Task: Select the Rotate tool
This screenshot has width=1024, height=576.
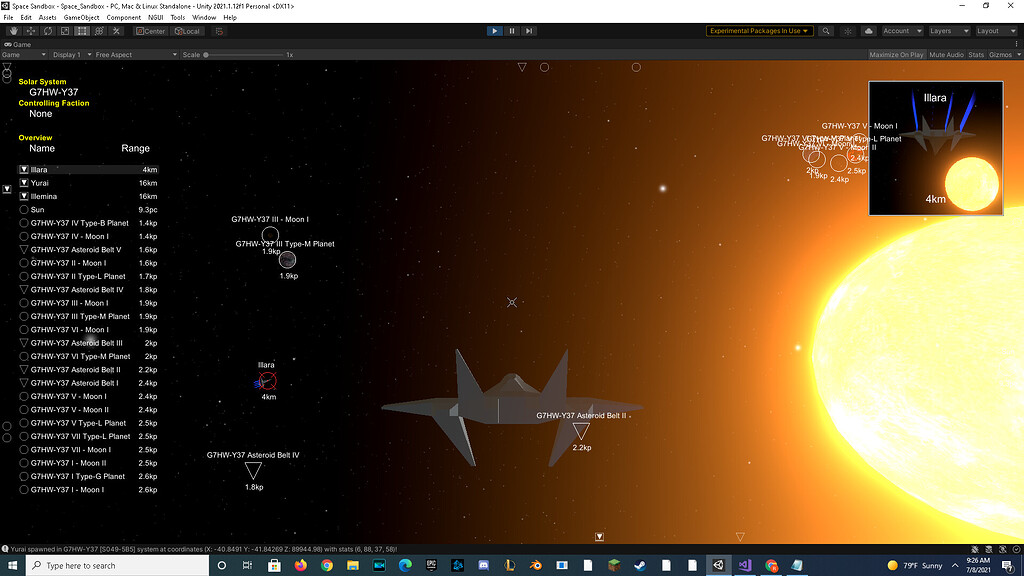Action: point(46,31)
